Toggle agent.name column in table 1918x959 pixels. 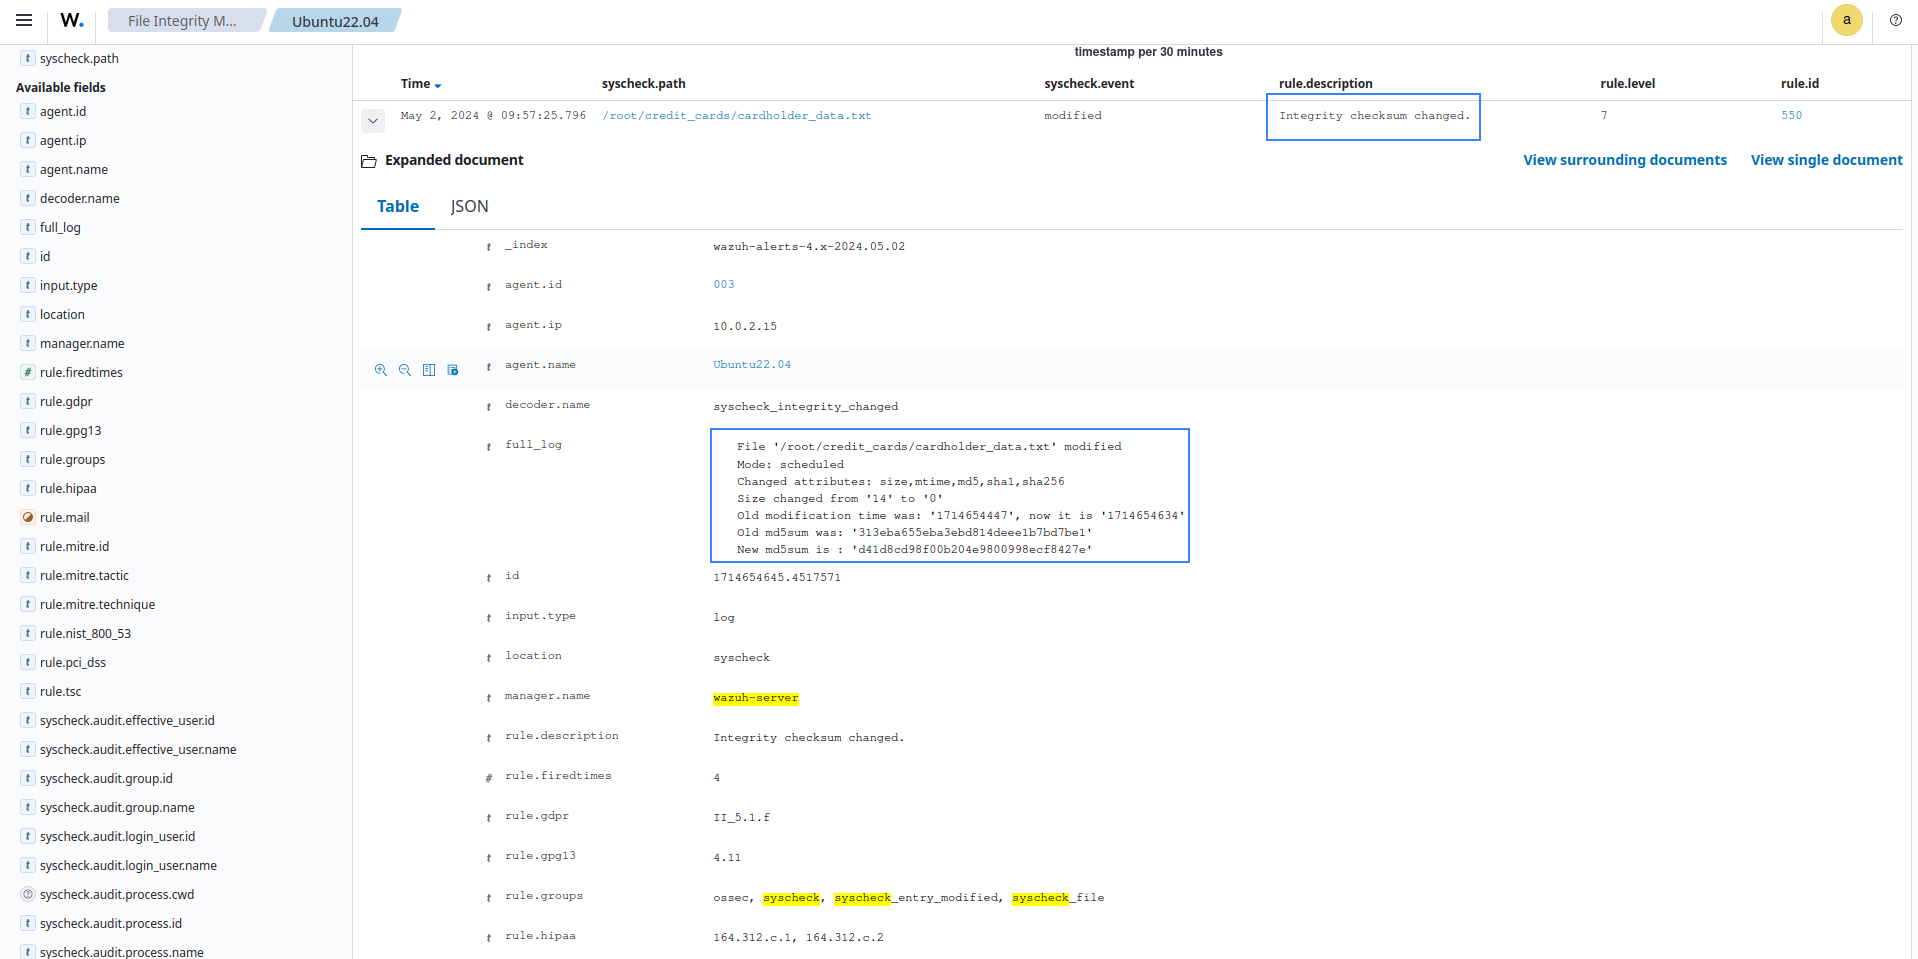click(x=429, y=370)
